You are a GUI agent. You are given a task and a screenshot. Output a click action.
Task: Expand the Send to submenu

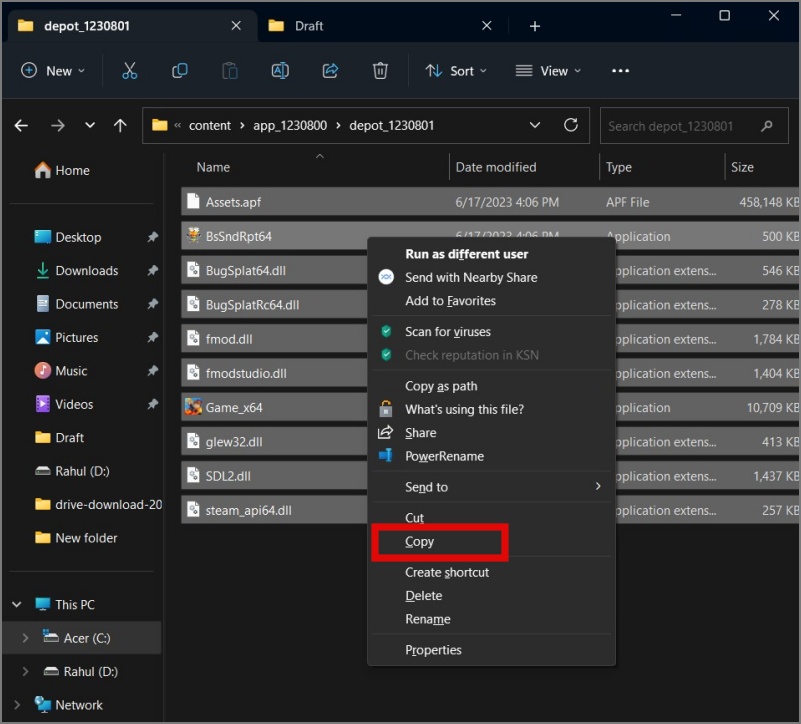tap(491, 486)
